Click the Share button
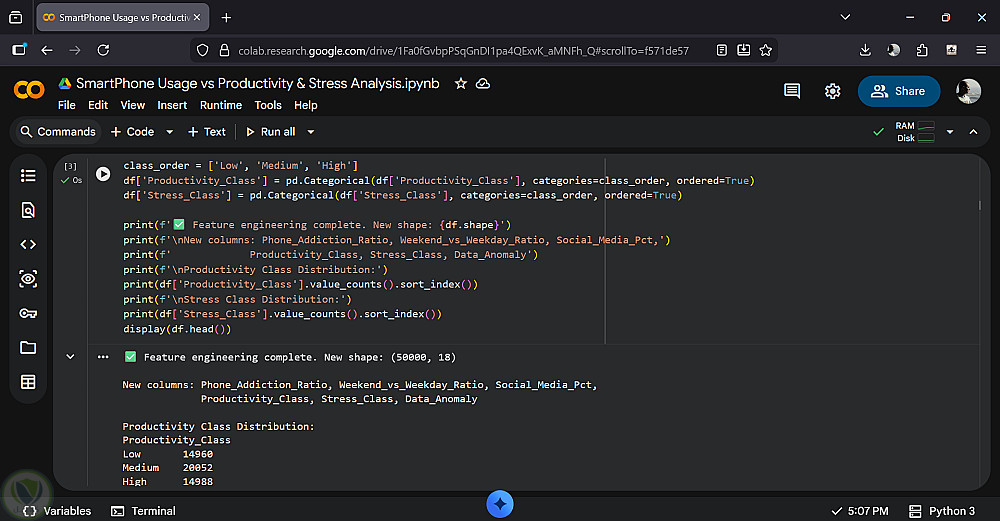Image resolution: width=1000 pixels, height=521 pixels. pos(898,91)
